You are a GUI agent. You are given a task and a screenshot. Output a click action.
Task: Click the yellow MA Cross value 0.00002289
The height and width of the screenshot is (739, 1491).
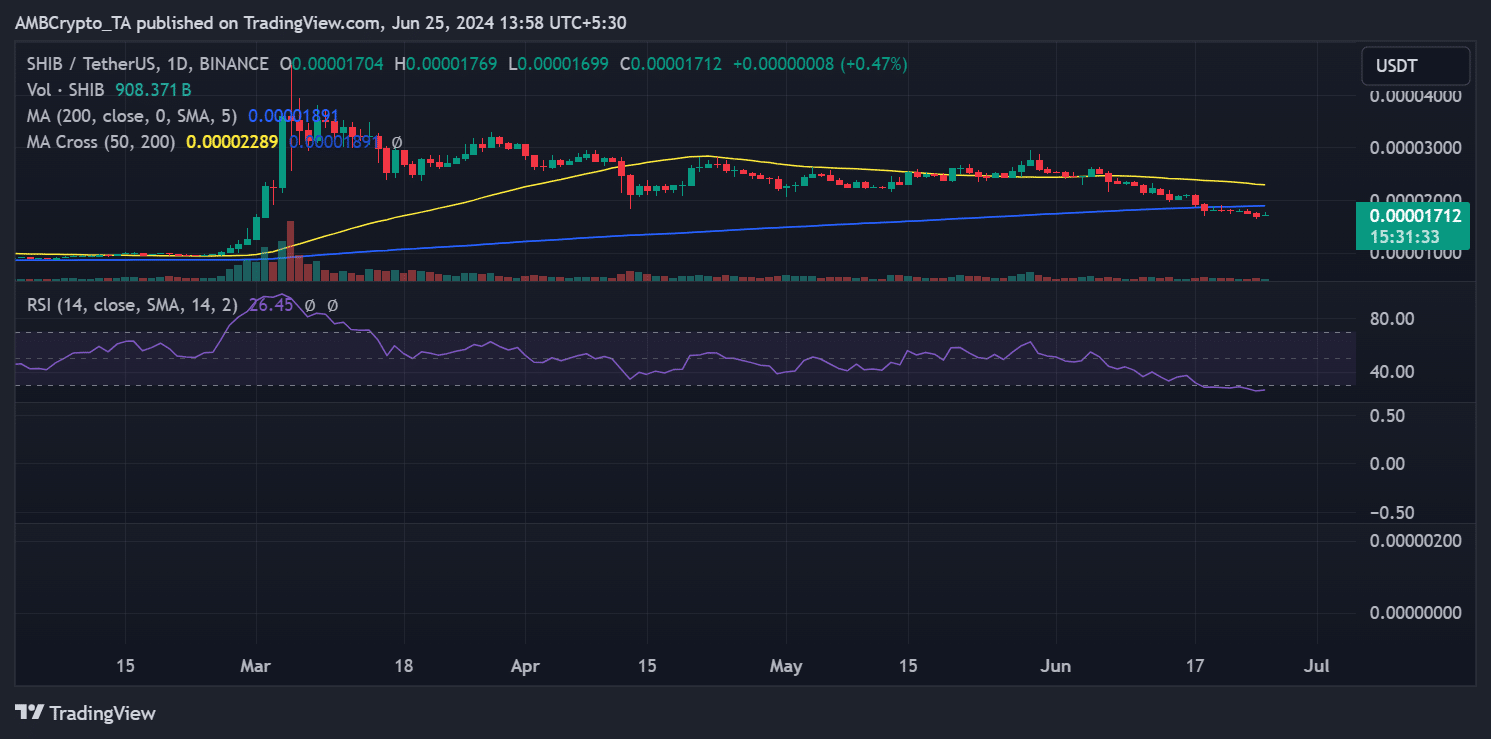tap(232, 142)
